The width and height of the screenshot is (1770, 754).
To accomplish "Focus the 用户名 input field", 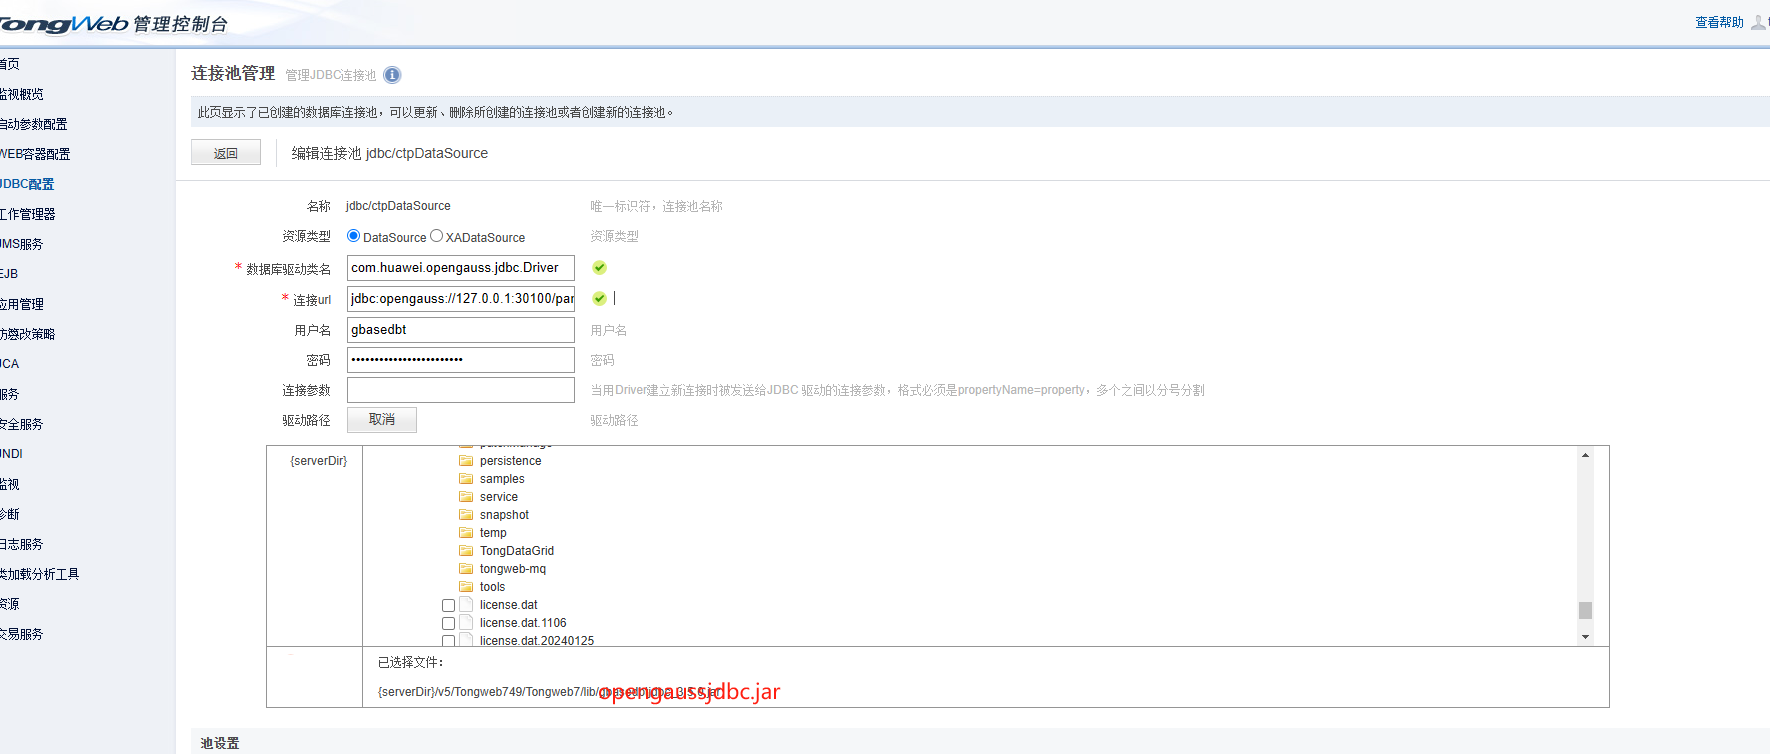I will tap(461, 330).
